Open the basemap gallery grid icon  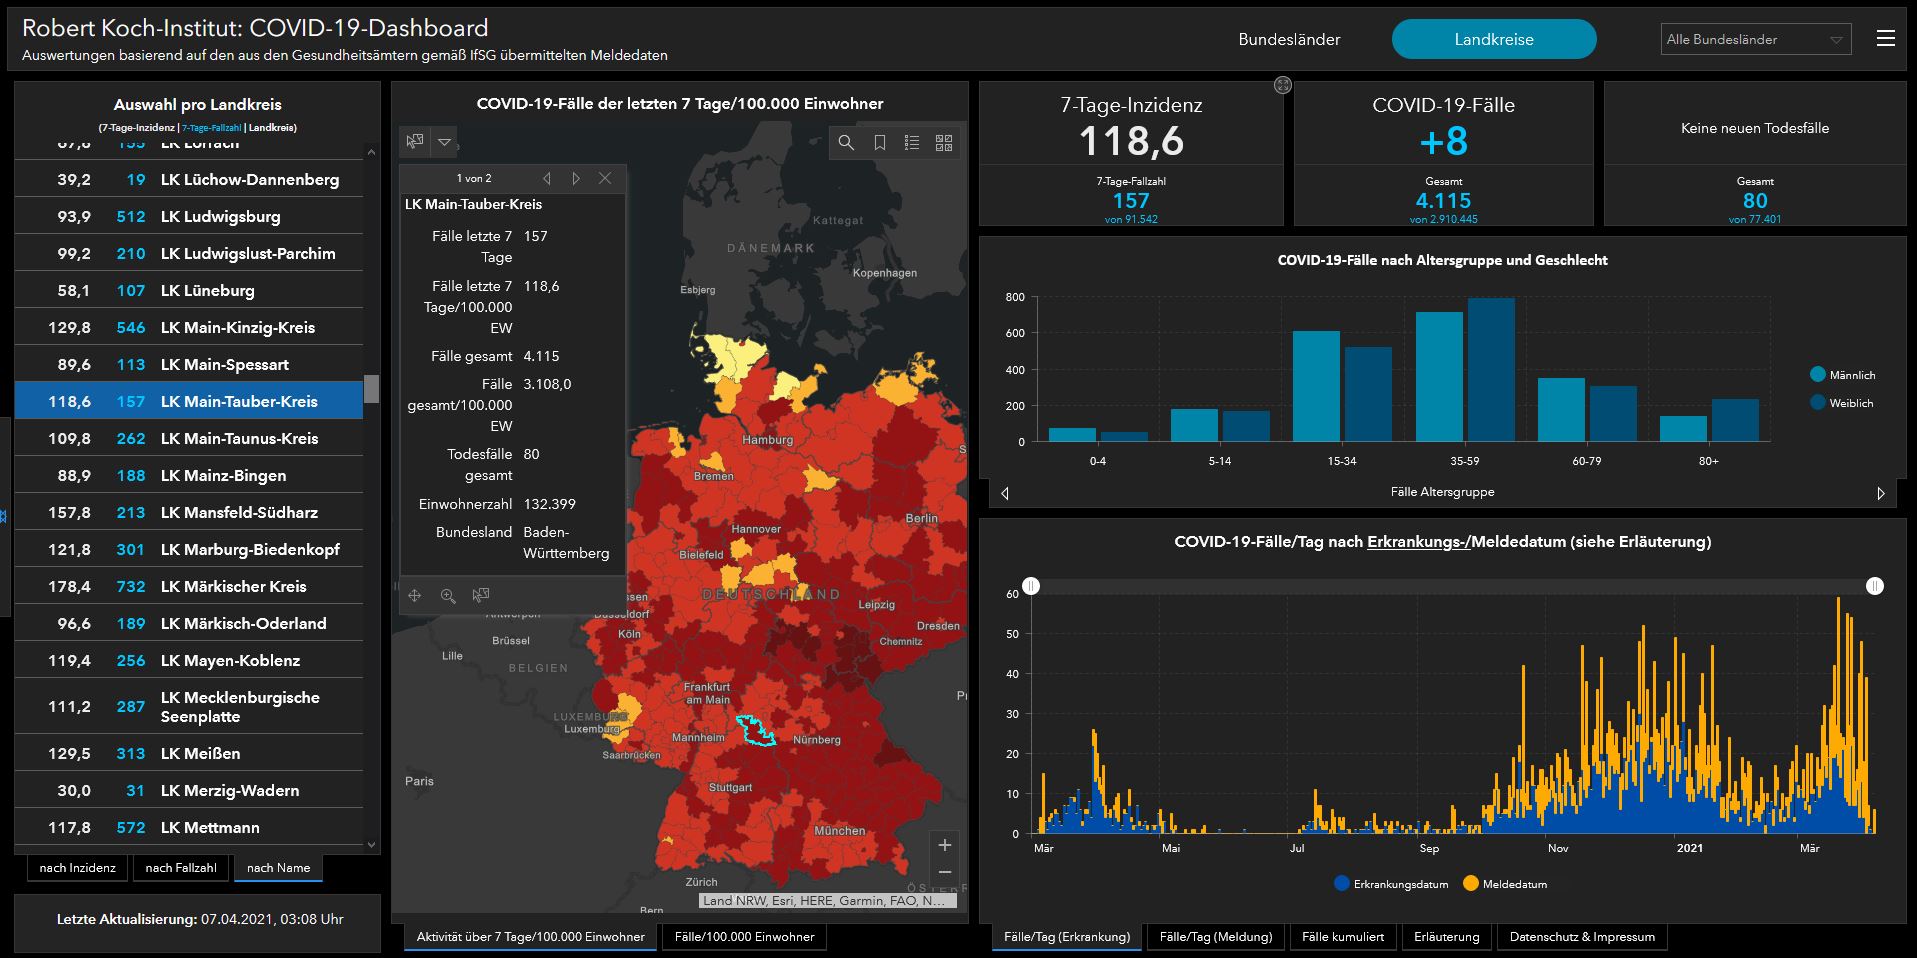pos(943,143)
